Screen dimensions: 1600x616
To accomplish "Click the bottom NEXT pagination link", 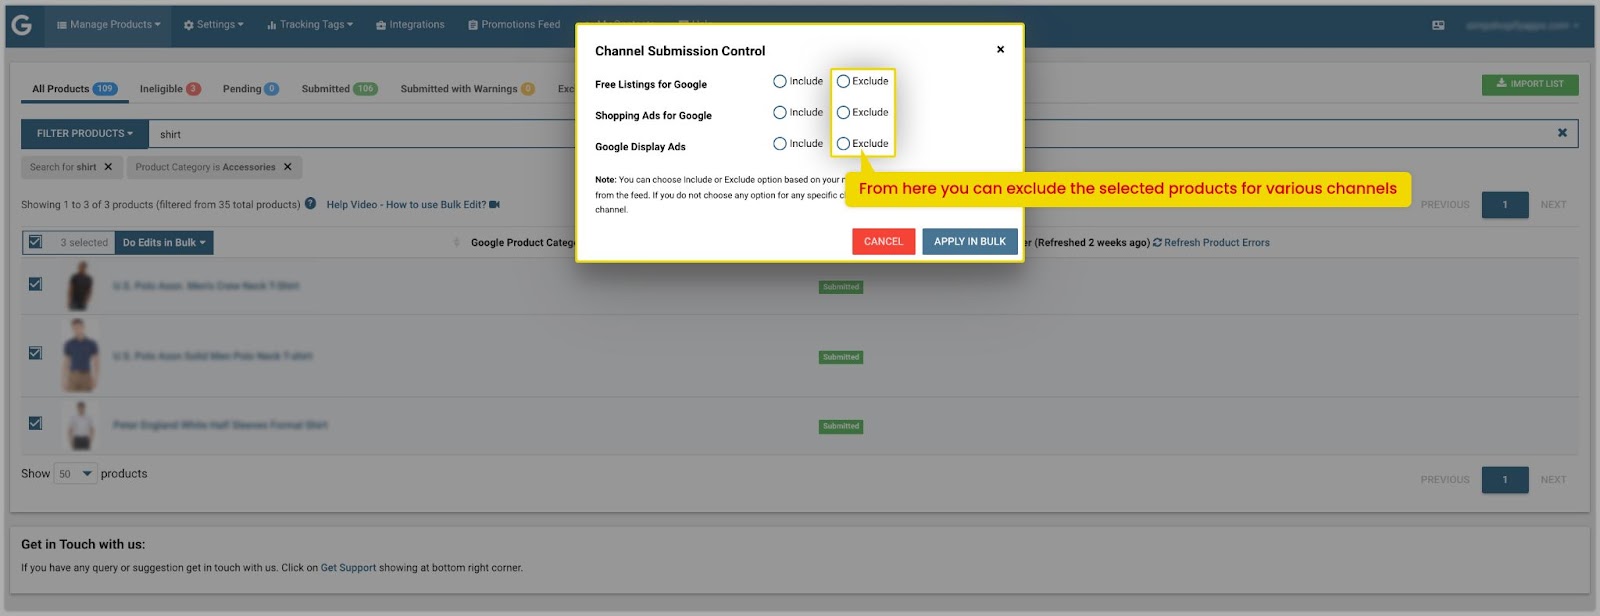I will coord(1553,480).
